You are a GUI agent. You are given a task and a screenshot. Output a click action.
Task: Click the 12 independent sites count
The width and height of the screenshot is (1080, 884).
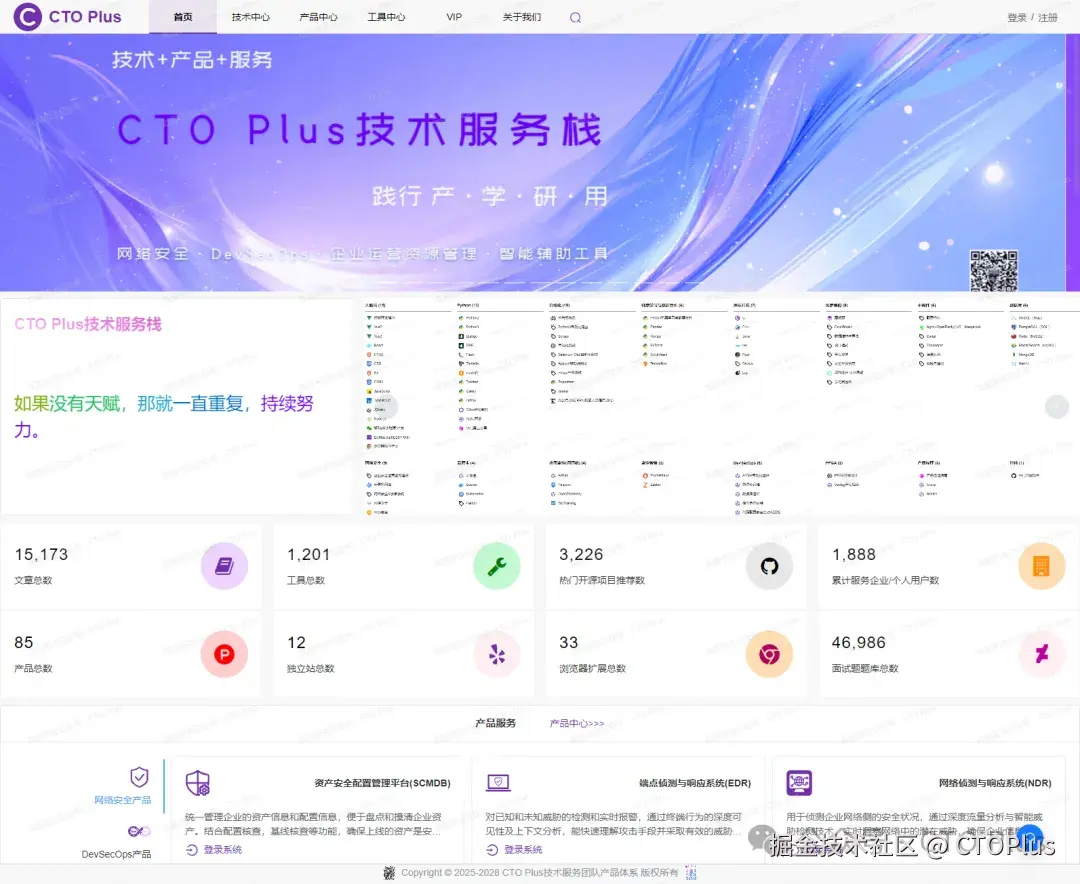click(297, 642)
